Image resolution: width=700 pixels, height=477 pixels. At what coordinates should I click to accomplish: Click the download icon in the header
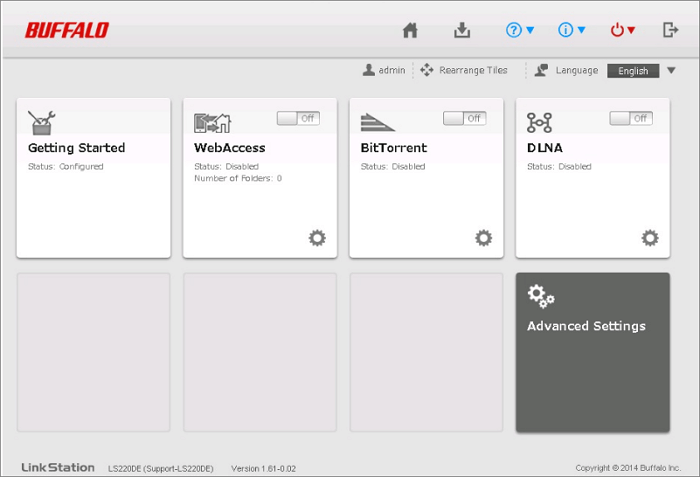462,30
